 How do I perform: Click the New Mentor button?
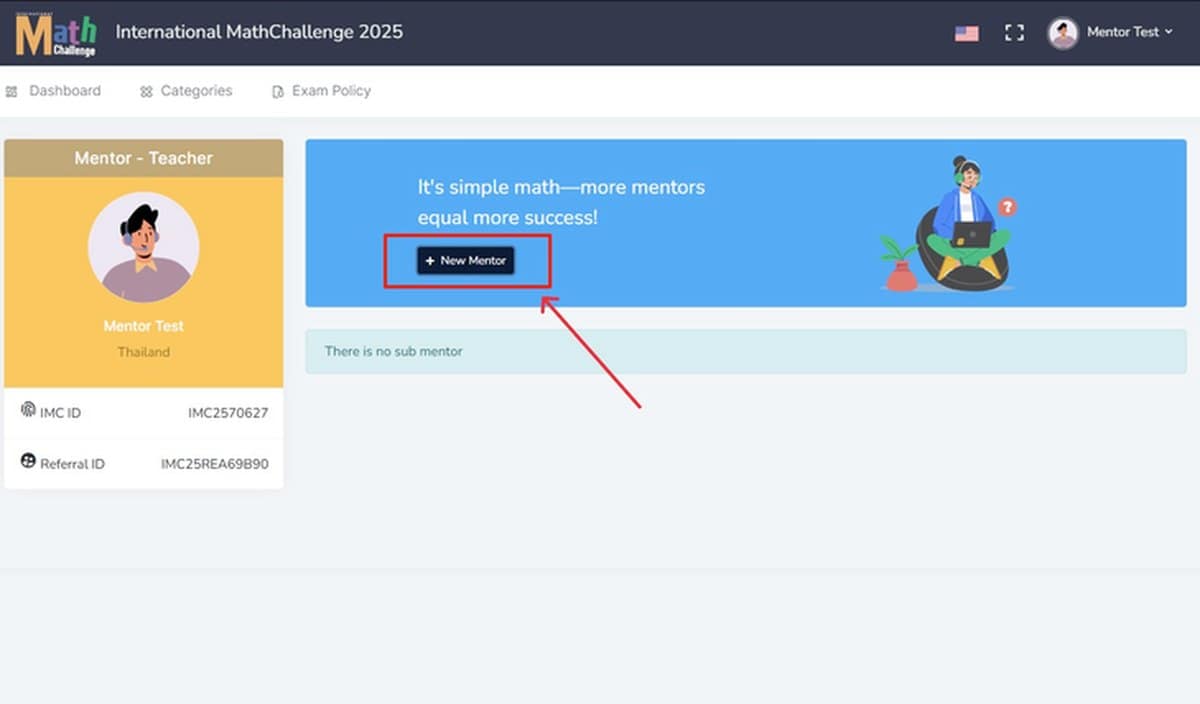(x=466, y=260)
